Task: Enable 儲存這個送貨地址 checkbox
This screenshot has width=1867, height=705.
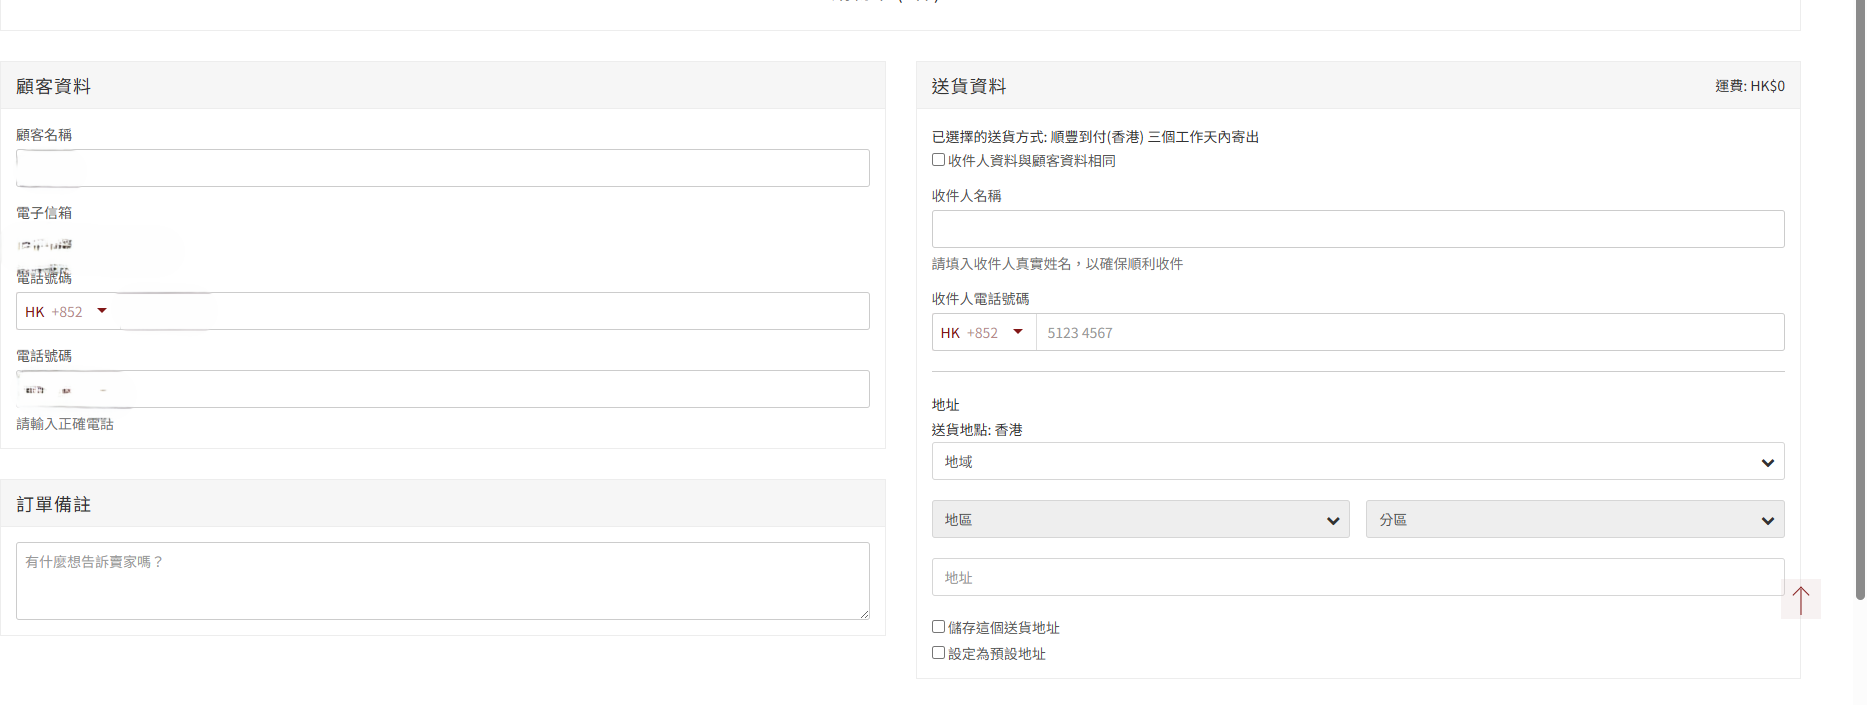Action: (938, 627)
